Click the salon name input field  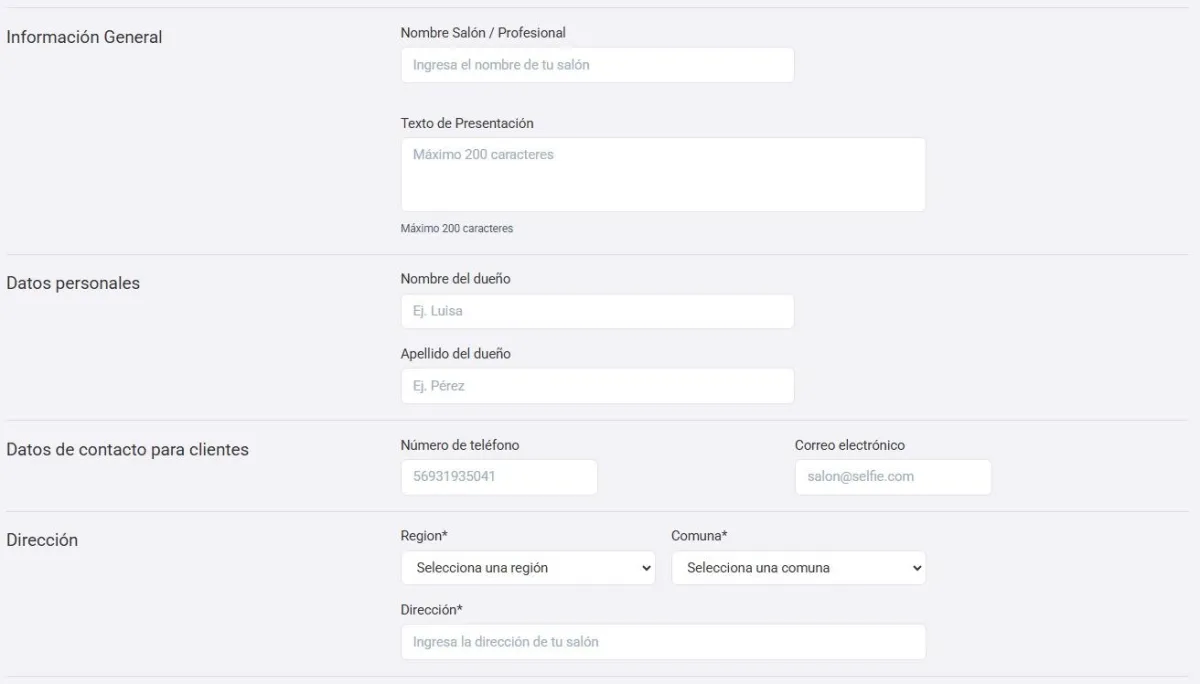597,65
